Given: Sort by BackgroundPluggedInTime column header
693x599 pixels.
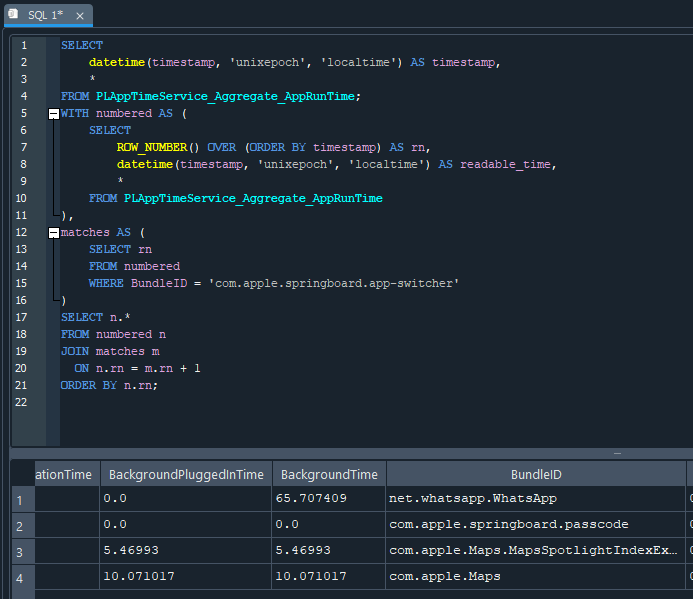Looking at the screenshot, I should coord(186,474).
